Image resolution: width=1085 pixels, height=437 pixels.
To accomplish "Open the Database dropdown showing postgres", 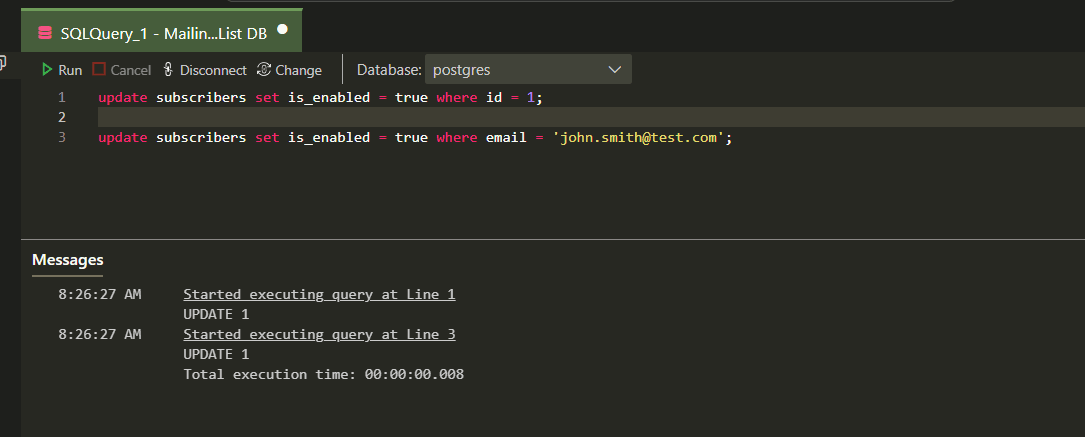I will [528, 70].
